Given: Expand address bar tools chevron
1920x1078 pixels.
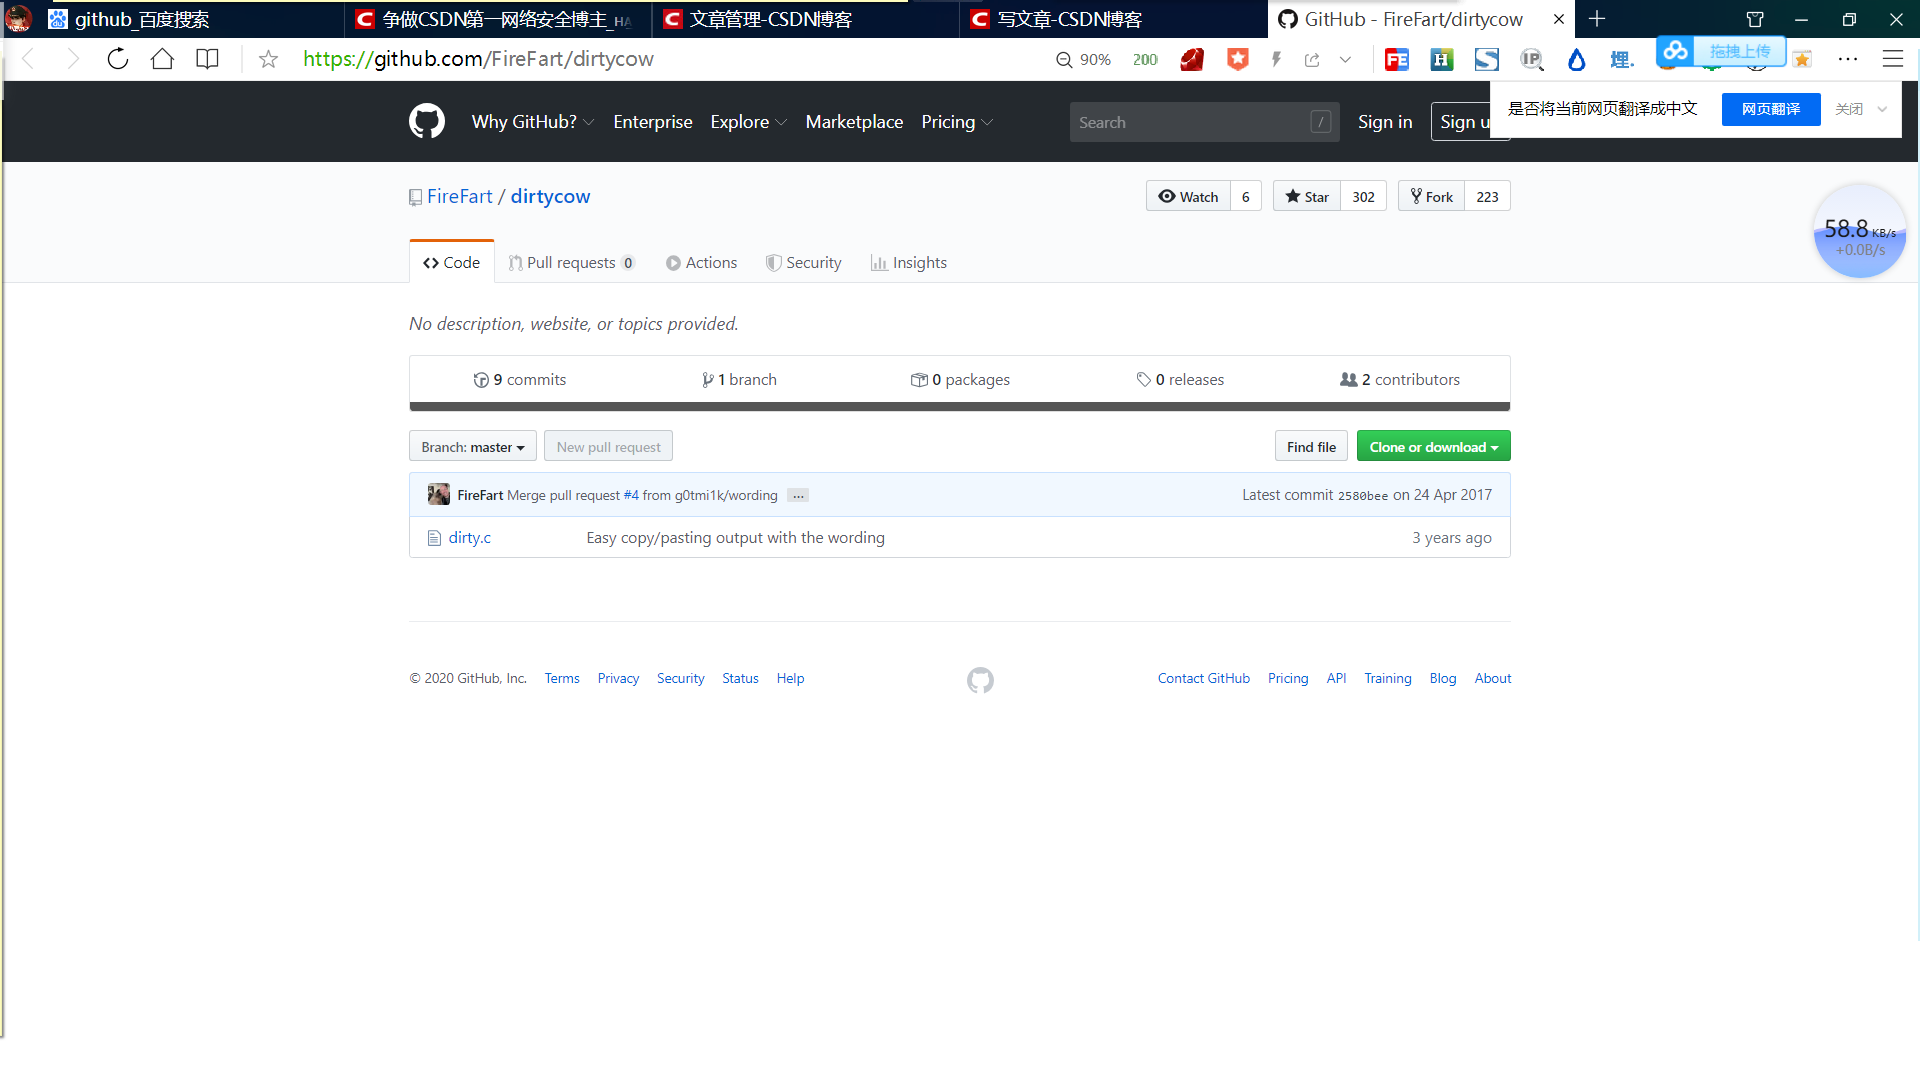Looking at the screenshot, I should [1346, 60].
